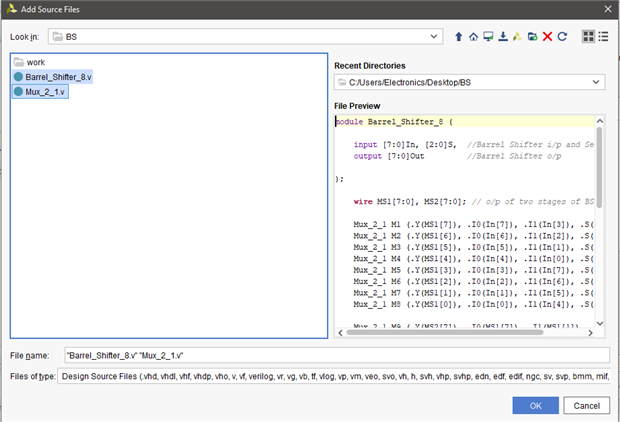Select the Mux_2_1.v file

[x=45, y=92]
